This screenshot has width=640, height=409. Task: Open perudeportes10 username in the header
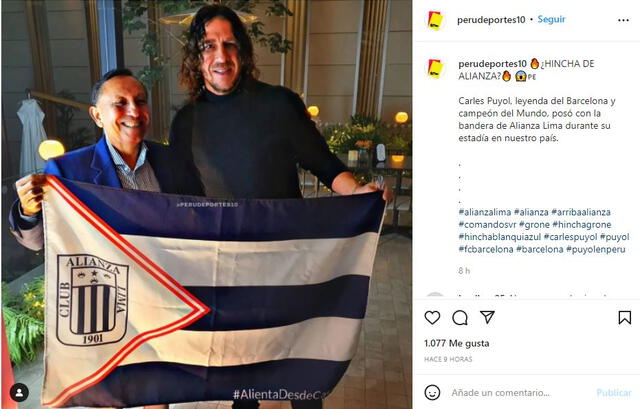(x=491, y=20)
